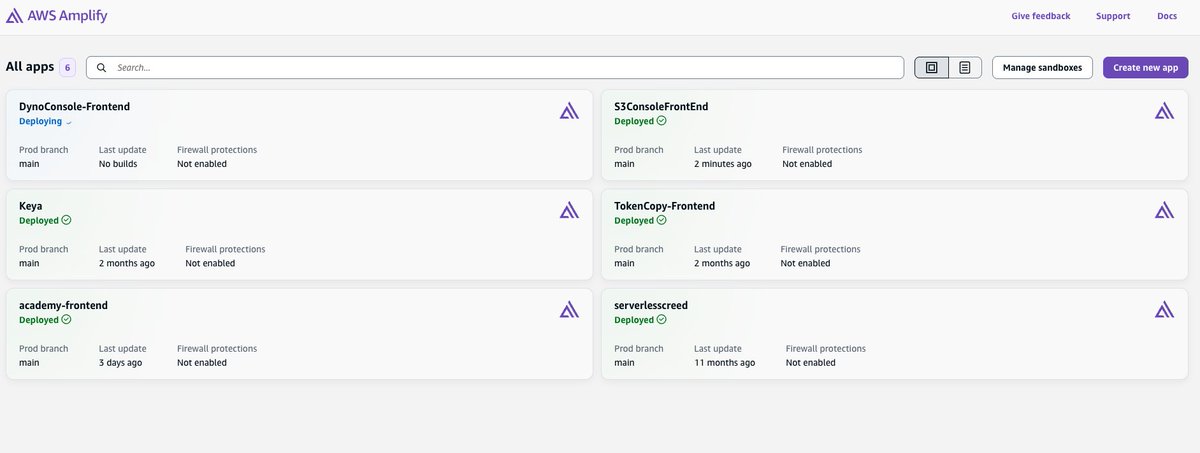Click the AWS Amplify logo icon
Image resolution: width=1200 pixels, height=453 pixels.
[16, 16]
